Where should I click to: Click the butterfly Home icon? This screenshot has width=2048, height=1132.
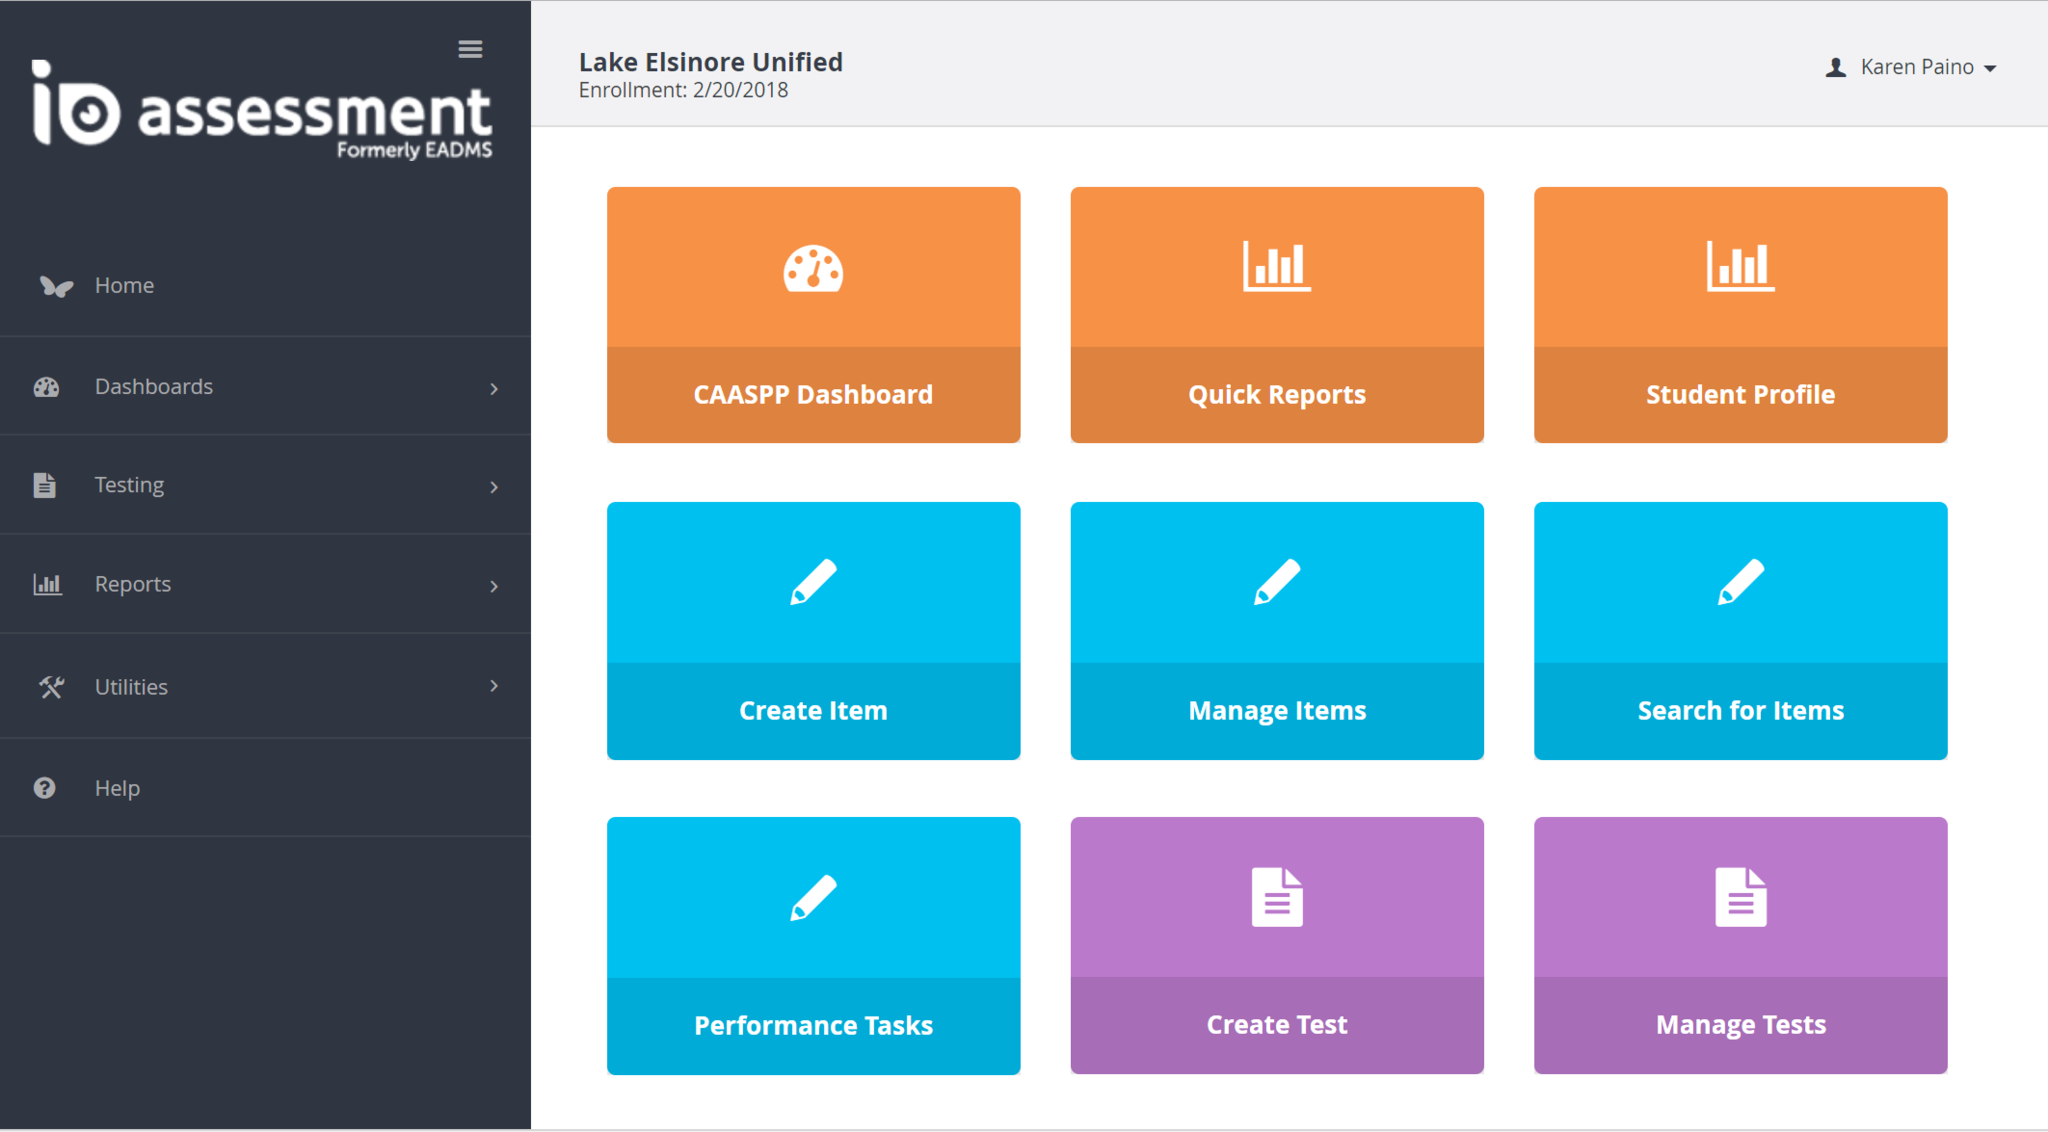56,286
